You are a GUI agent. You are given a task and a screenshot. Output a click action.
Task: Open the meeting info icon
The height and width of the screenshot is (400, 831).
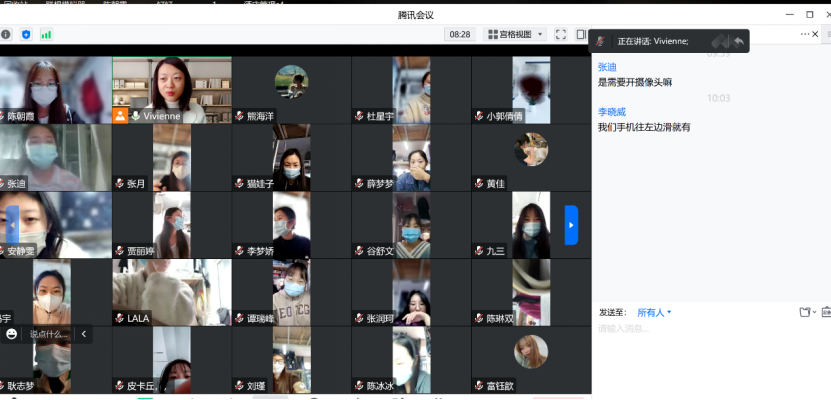(6, 35)
